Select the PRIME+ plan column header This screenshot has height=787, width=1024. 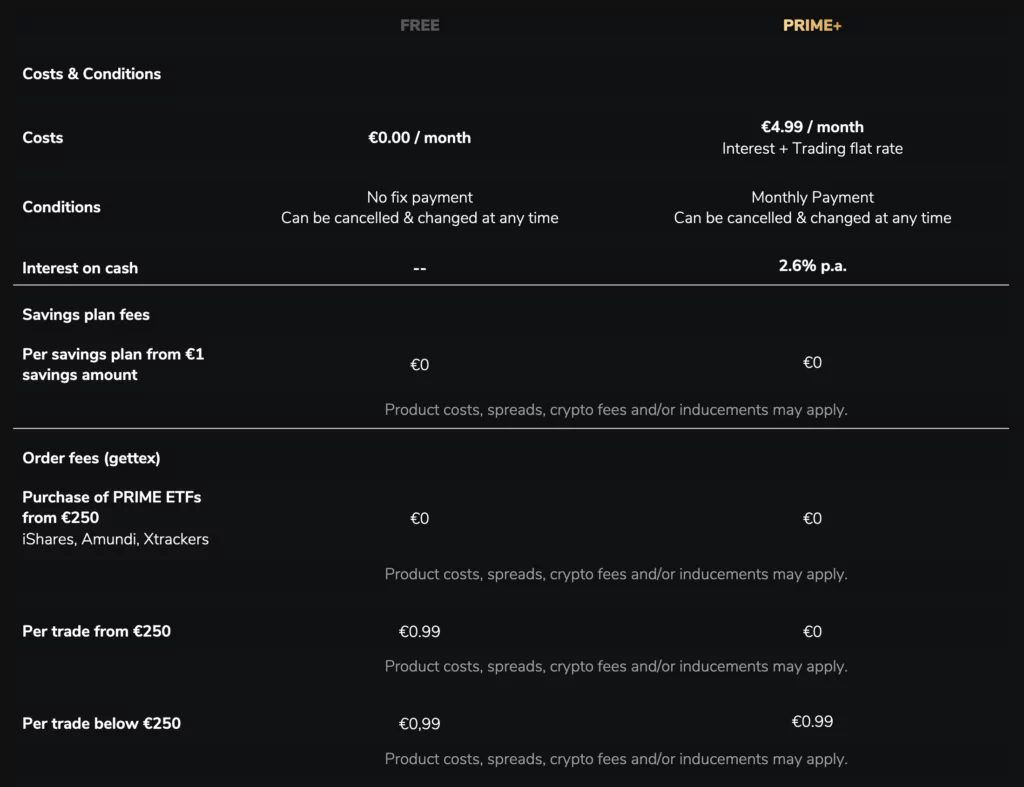tap(812, 25)
